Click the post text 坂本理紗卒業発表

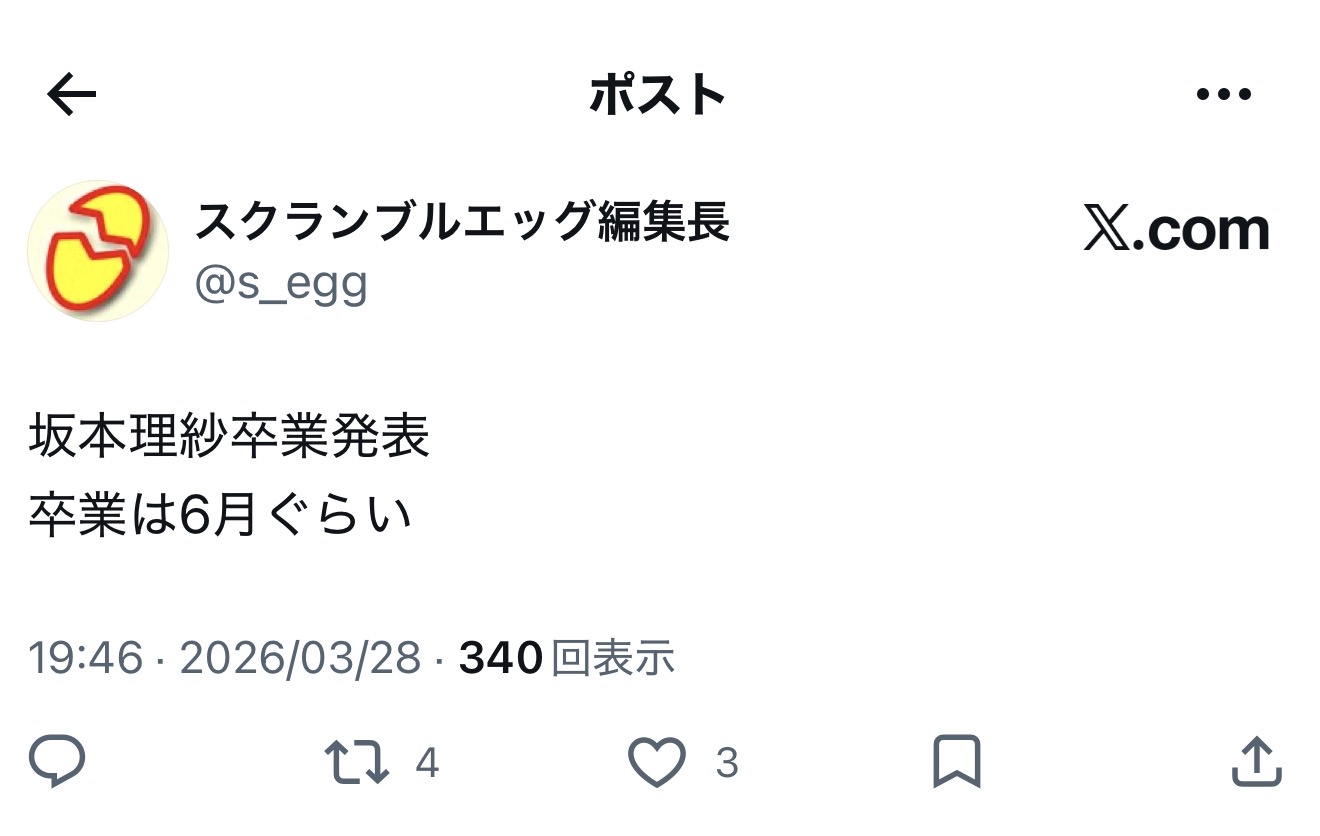coord(229,437)
